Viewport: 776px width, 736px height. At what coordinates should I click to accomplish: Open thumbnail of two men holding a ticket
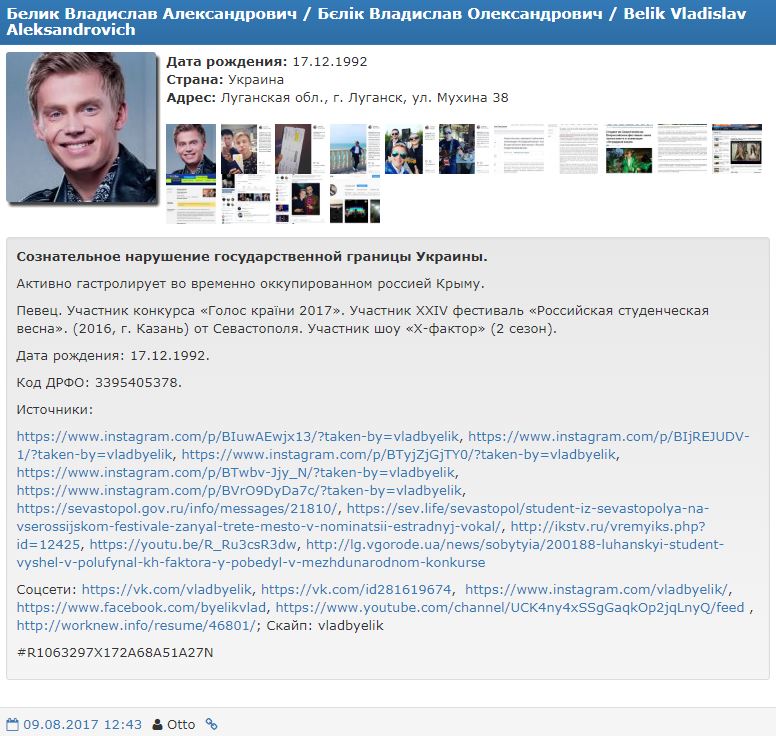tap(246, 148)
